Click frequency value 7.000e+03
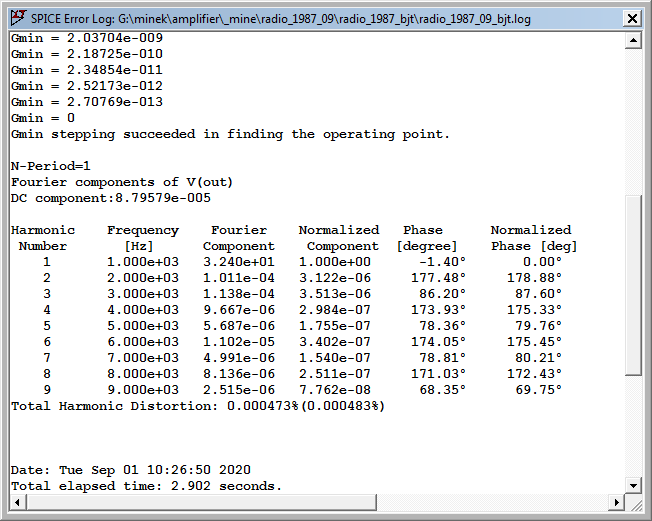 [143, 358]
